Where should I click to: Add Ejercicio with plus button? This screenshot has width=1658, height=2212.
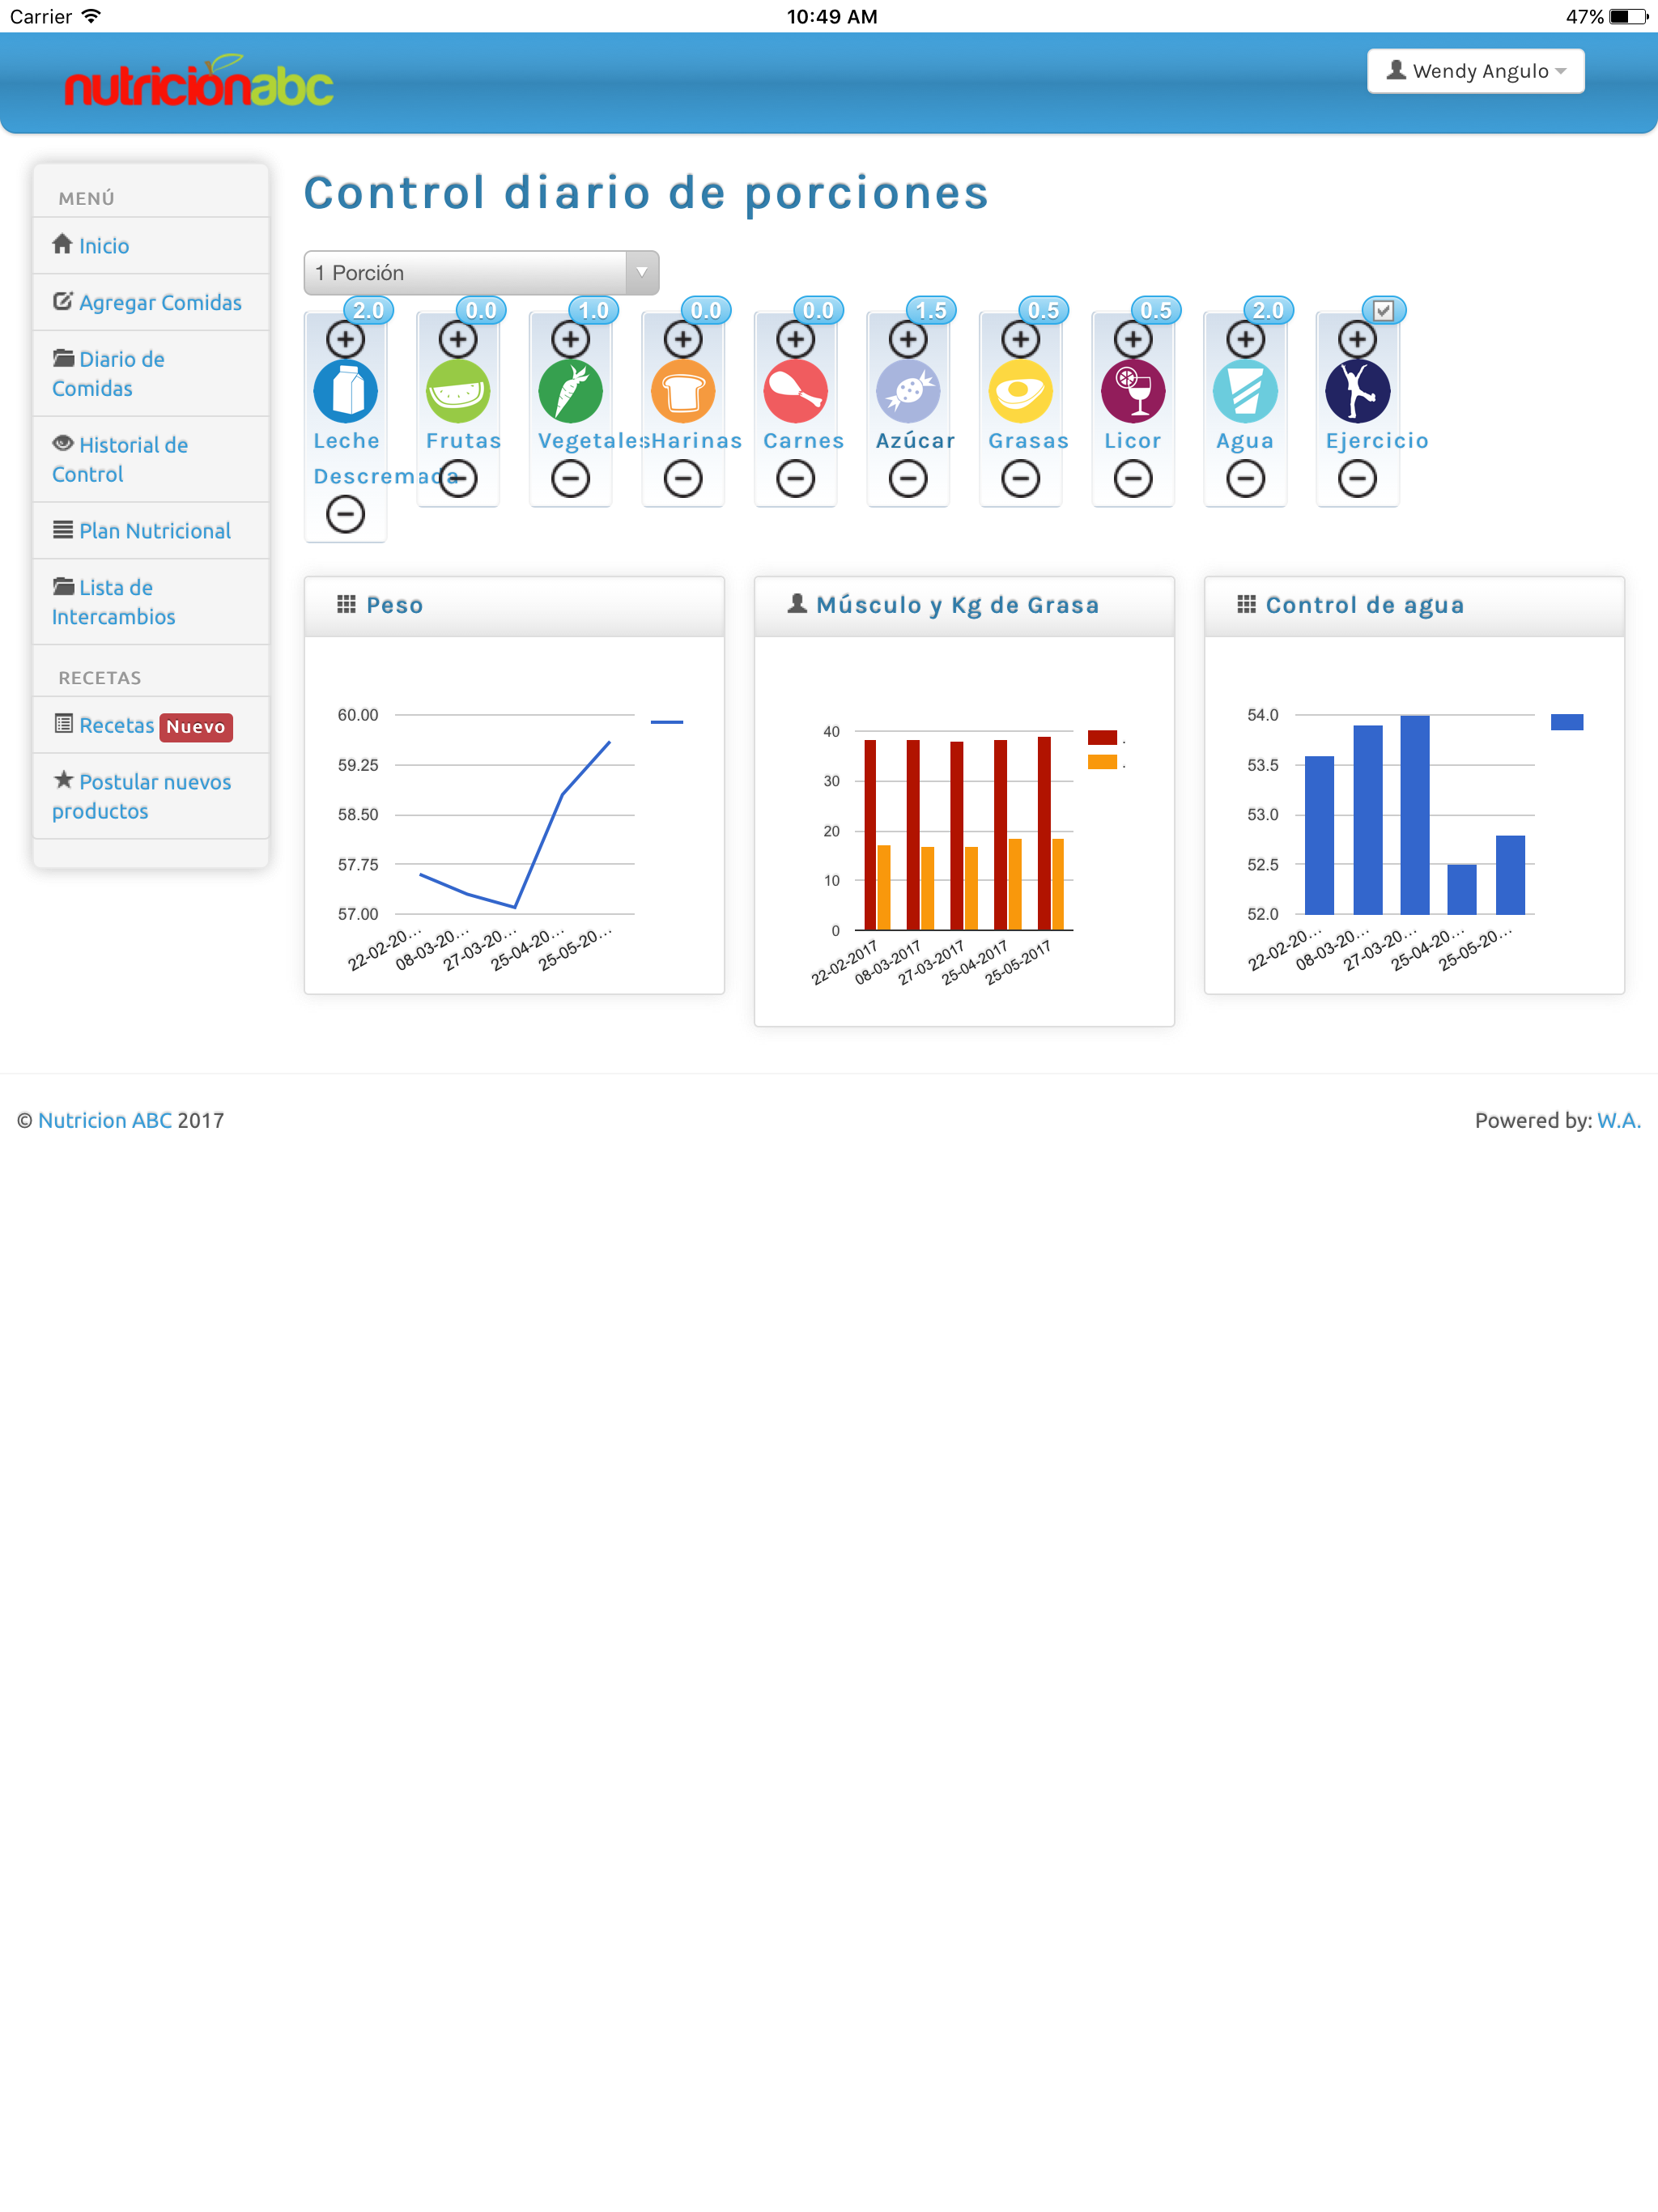click(x=1357, y=339)
